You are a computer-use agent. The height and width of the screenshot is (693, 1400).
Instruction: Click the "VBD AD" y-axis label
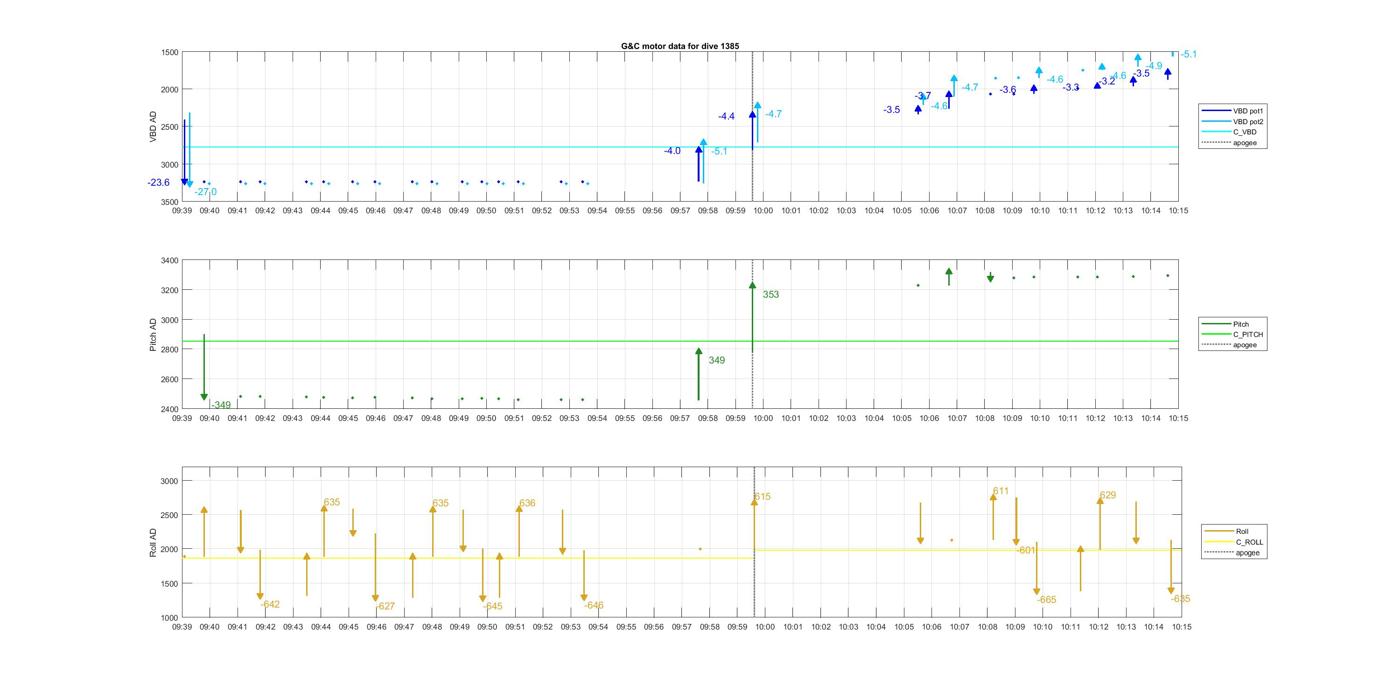click(153, 127)
